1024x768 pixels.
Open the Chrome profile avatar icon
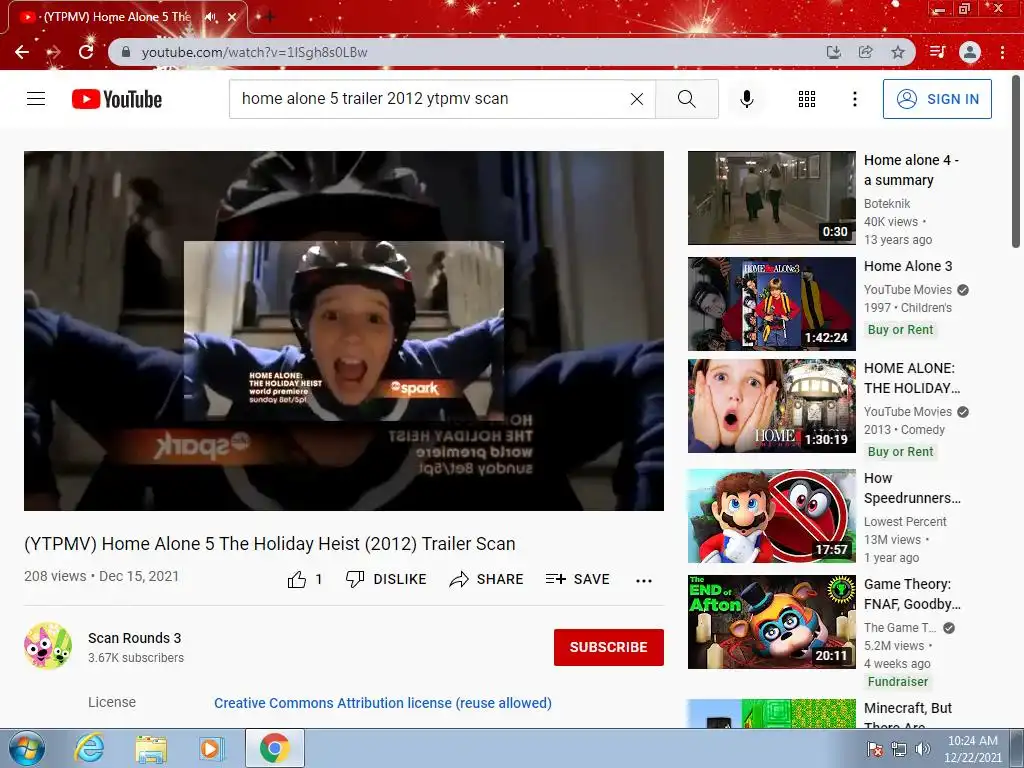tap(970, 52)
